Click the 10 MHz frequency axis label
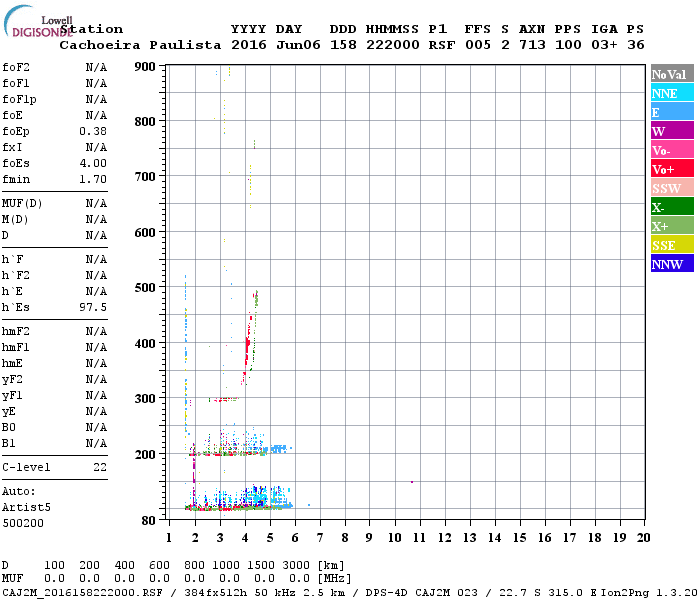700x600 pixels. [395, 538]
